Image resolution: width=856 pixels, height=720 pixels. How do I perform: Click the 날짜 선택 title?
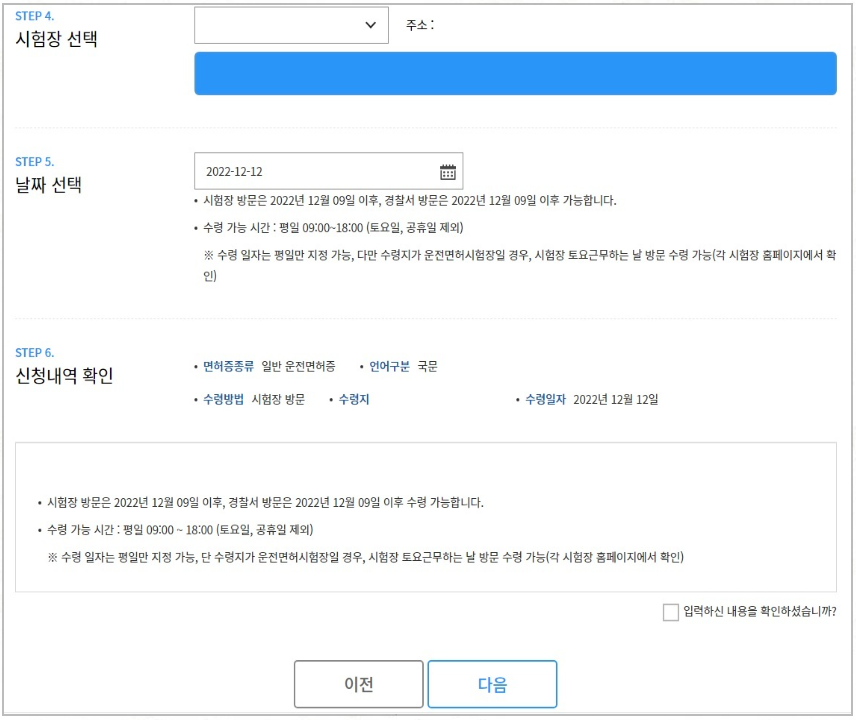pos(49,185)
